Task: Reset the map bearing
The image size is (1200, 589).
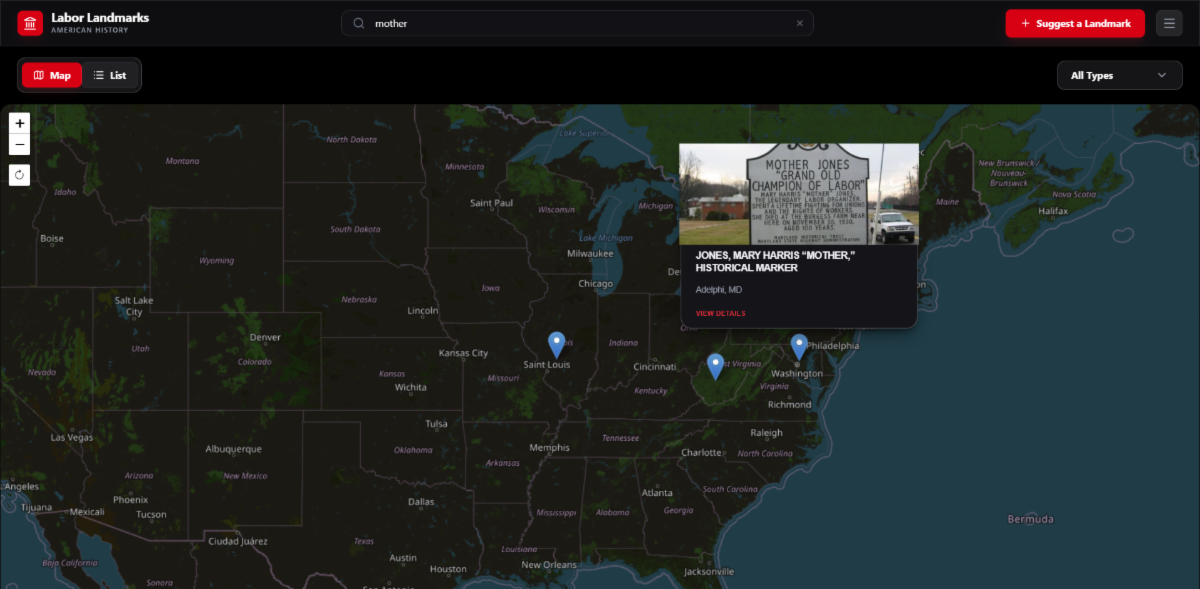Action: pyautogui.click(x=20, y=175)
